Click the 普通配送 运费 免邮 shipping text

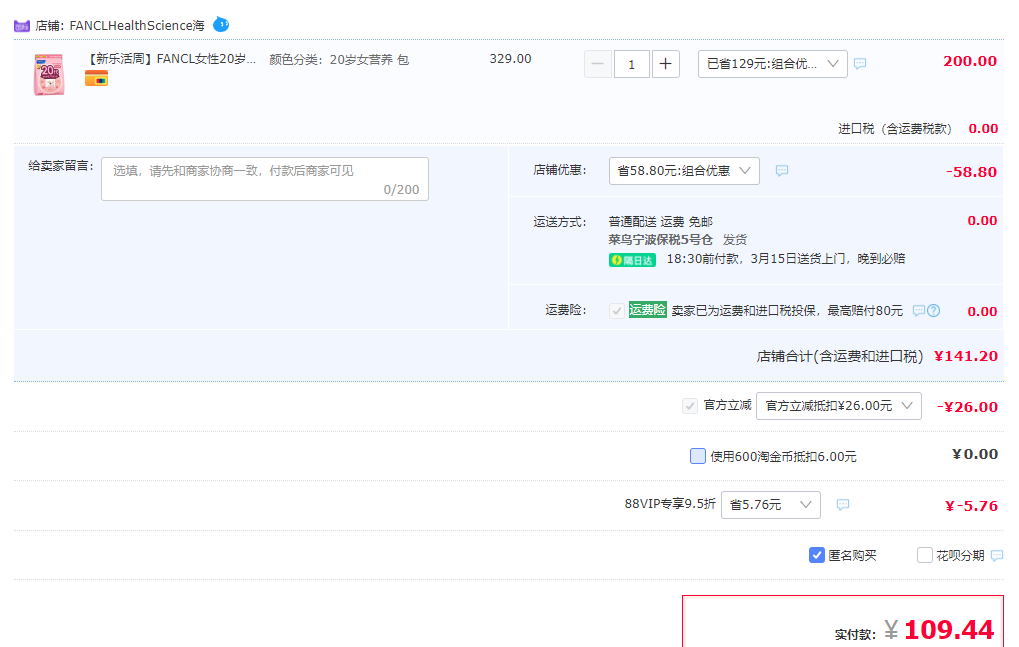pyautogui.click(x=660, y=222)
